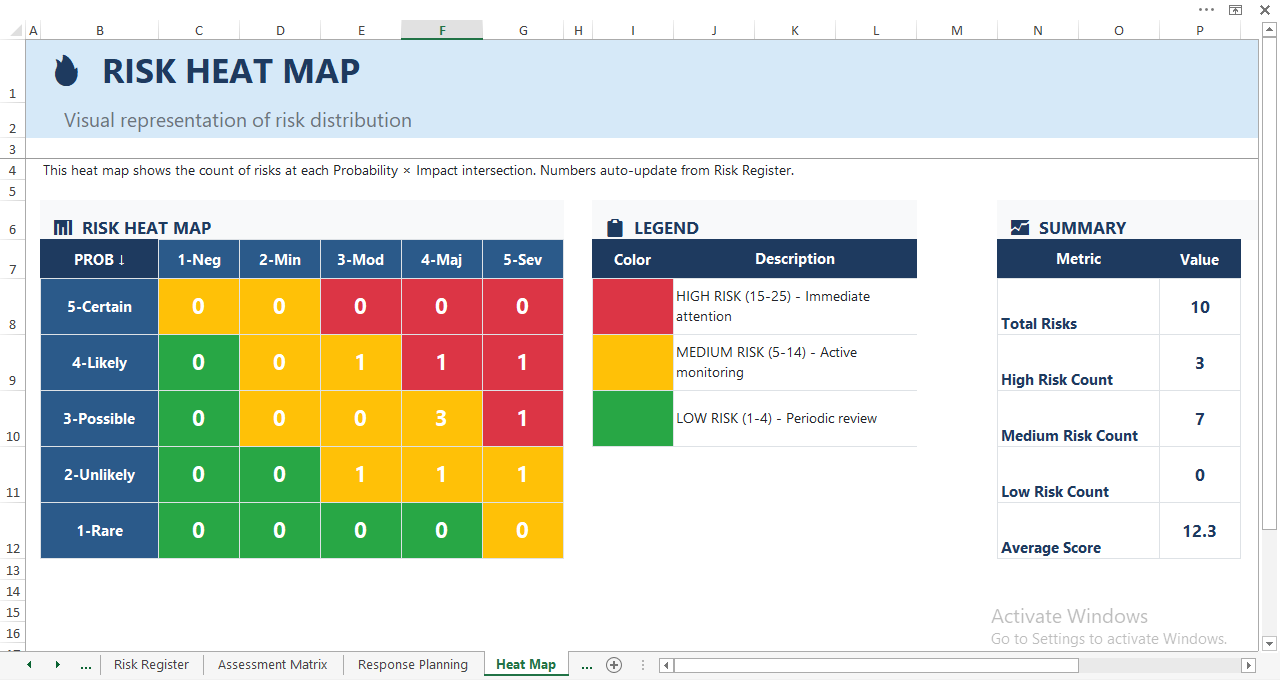Select the 3-Possible row label
Image resolution: width=1280 pixels, height=680 pixels.
[x=99, y=419]
